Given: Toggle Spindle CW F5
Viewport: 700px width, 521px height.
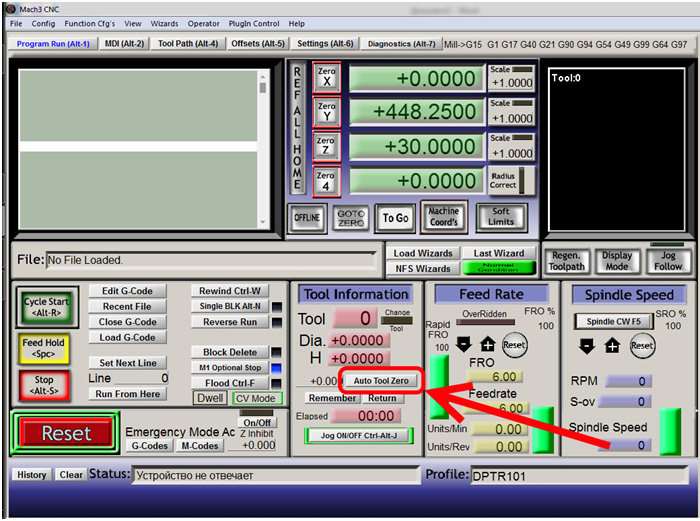Looking at the screenshot, I should pos(613,321).
